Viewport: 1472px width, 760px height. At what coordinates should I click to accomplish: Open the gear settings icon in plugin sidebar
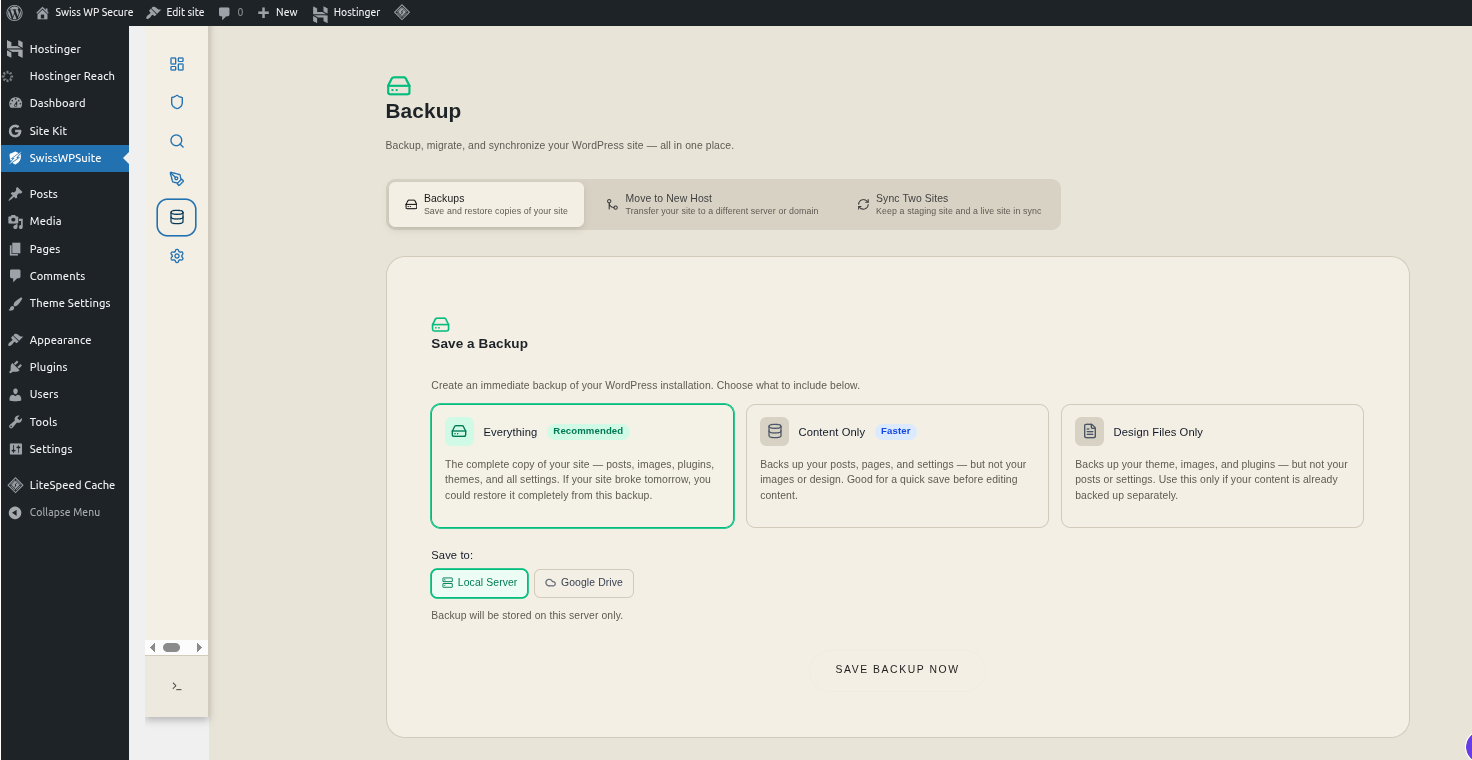(177, 256)
